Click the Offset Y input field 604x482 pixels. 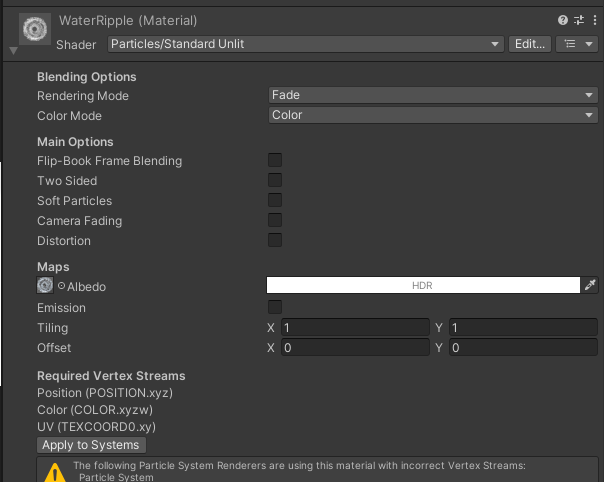pyautogui.click(x=523, y=348)
